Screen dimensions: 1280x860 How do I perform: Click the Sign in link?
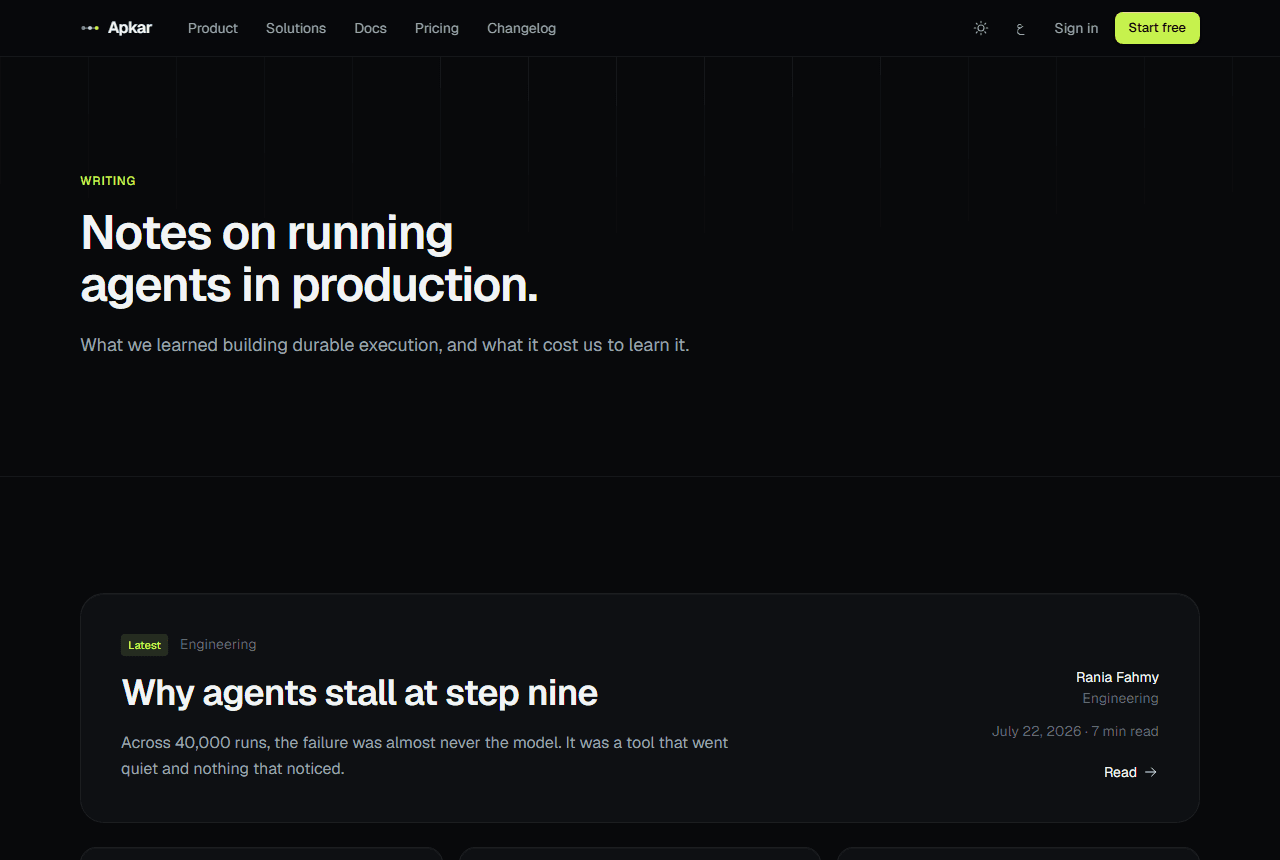coord(1076,28)
